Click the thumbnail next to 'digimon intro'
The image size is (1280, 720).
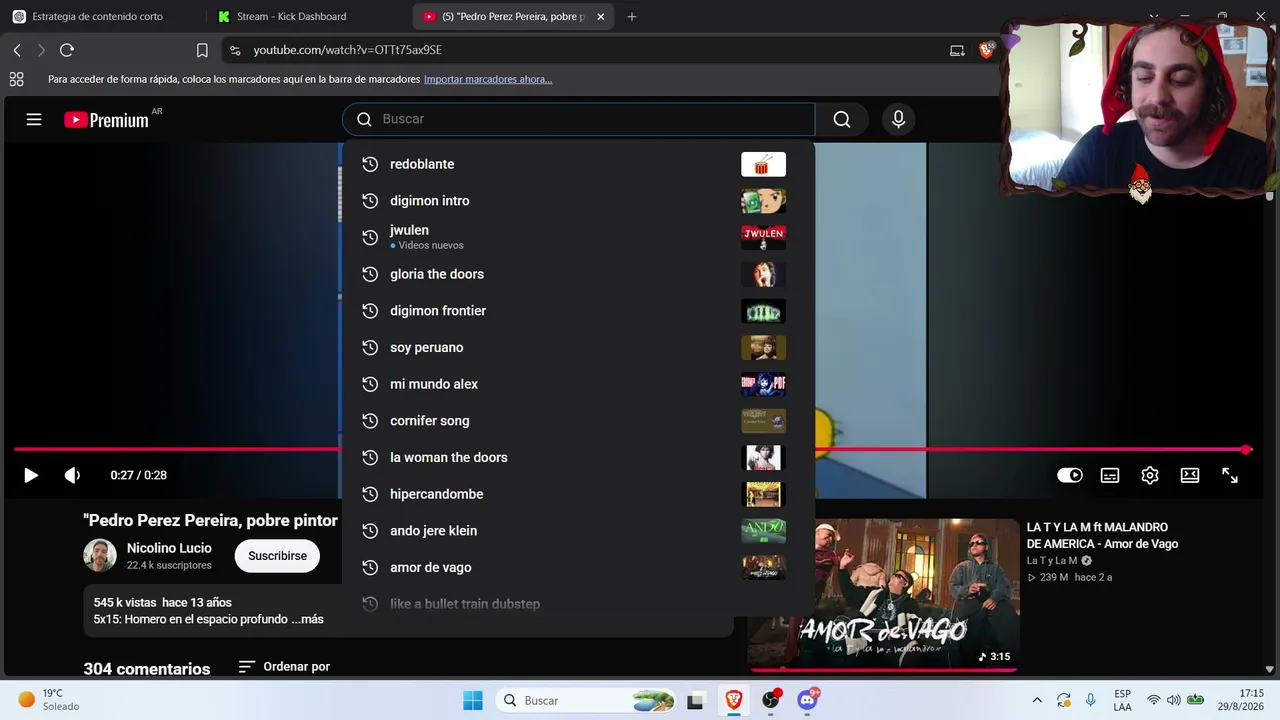point(763,201)
